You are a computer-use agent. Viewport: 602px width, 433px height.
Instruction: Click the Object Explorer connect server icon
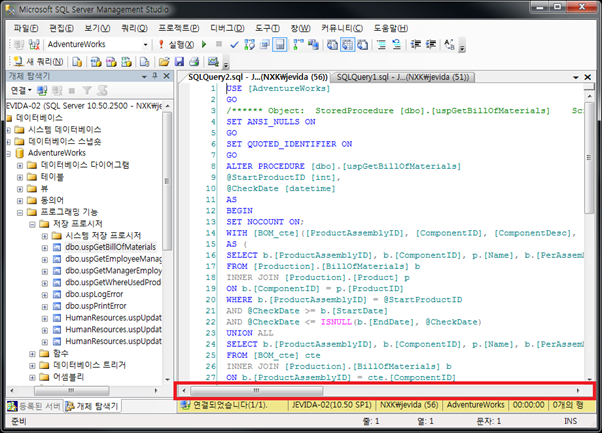click(42, 91)
